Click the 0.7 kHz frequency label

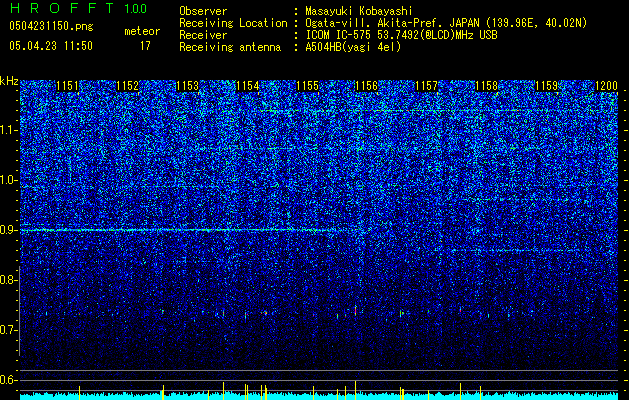point(9,330)
